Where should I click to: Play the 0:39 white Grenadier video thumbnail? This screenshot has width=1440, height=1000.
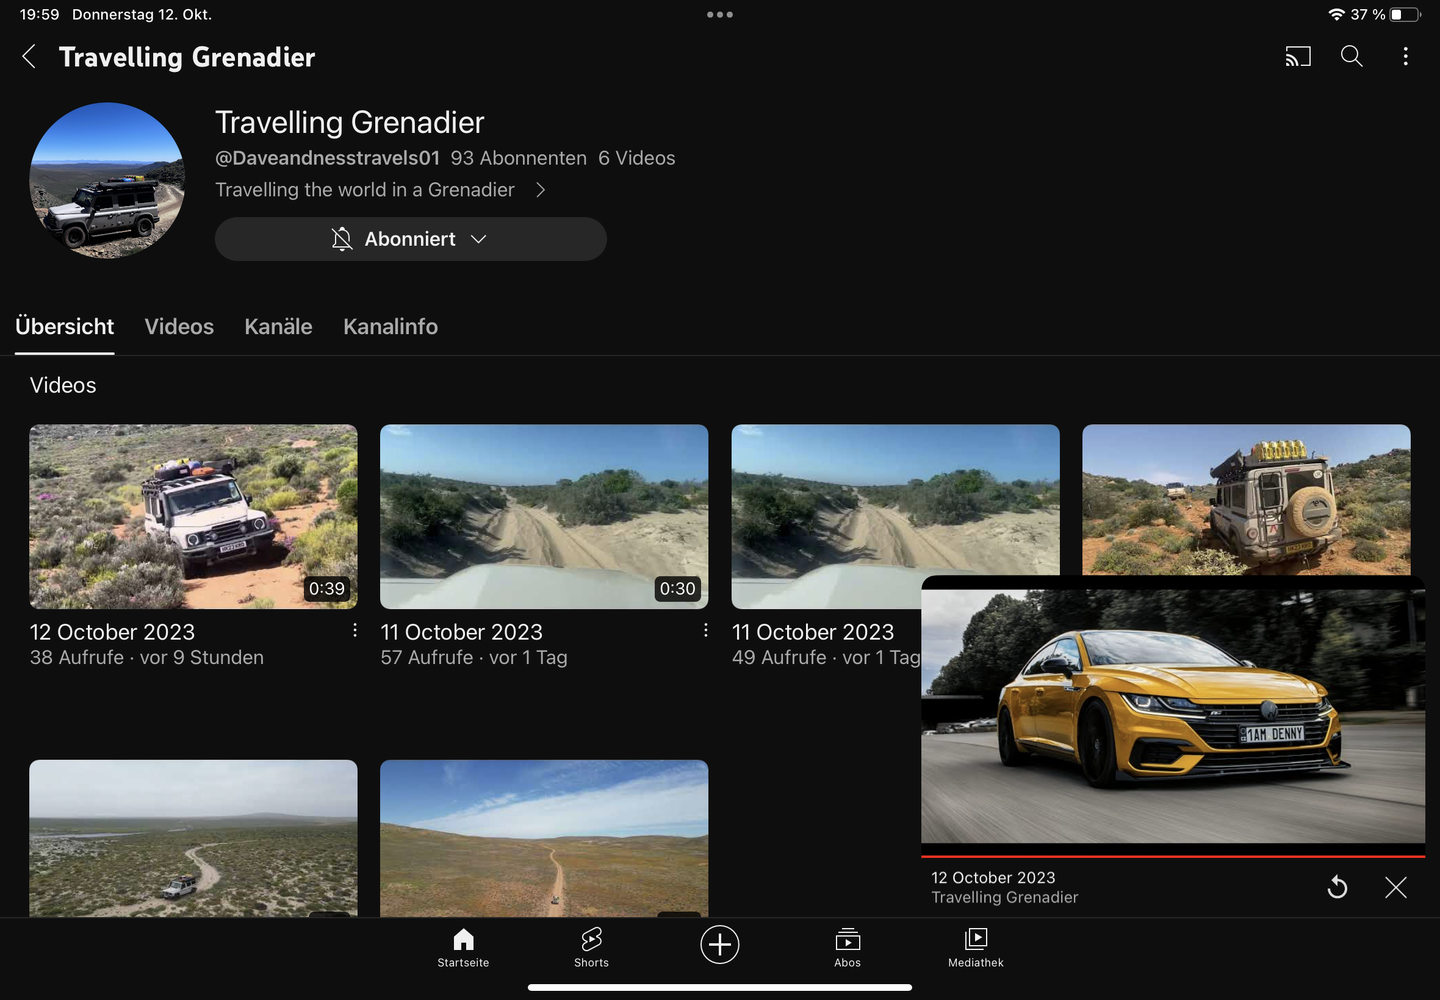[x=193, y=517]
